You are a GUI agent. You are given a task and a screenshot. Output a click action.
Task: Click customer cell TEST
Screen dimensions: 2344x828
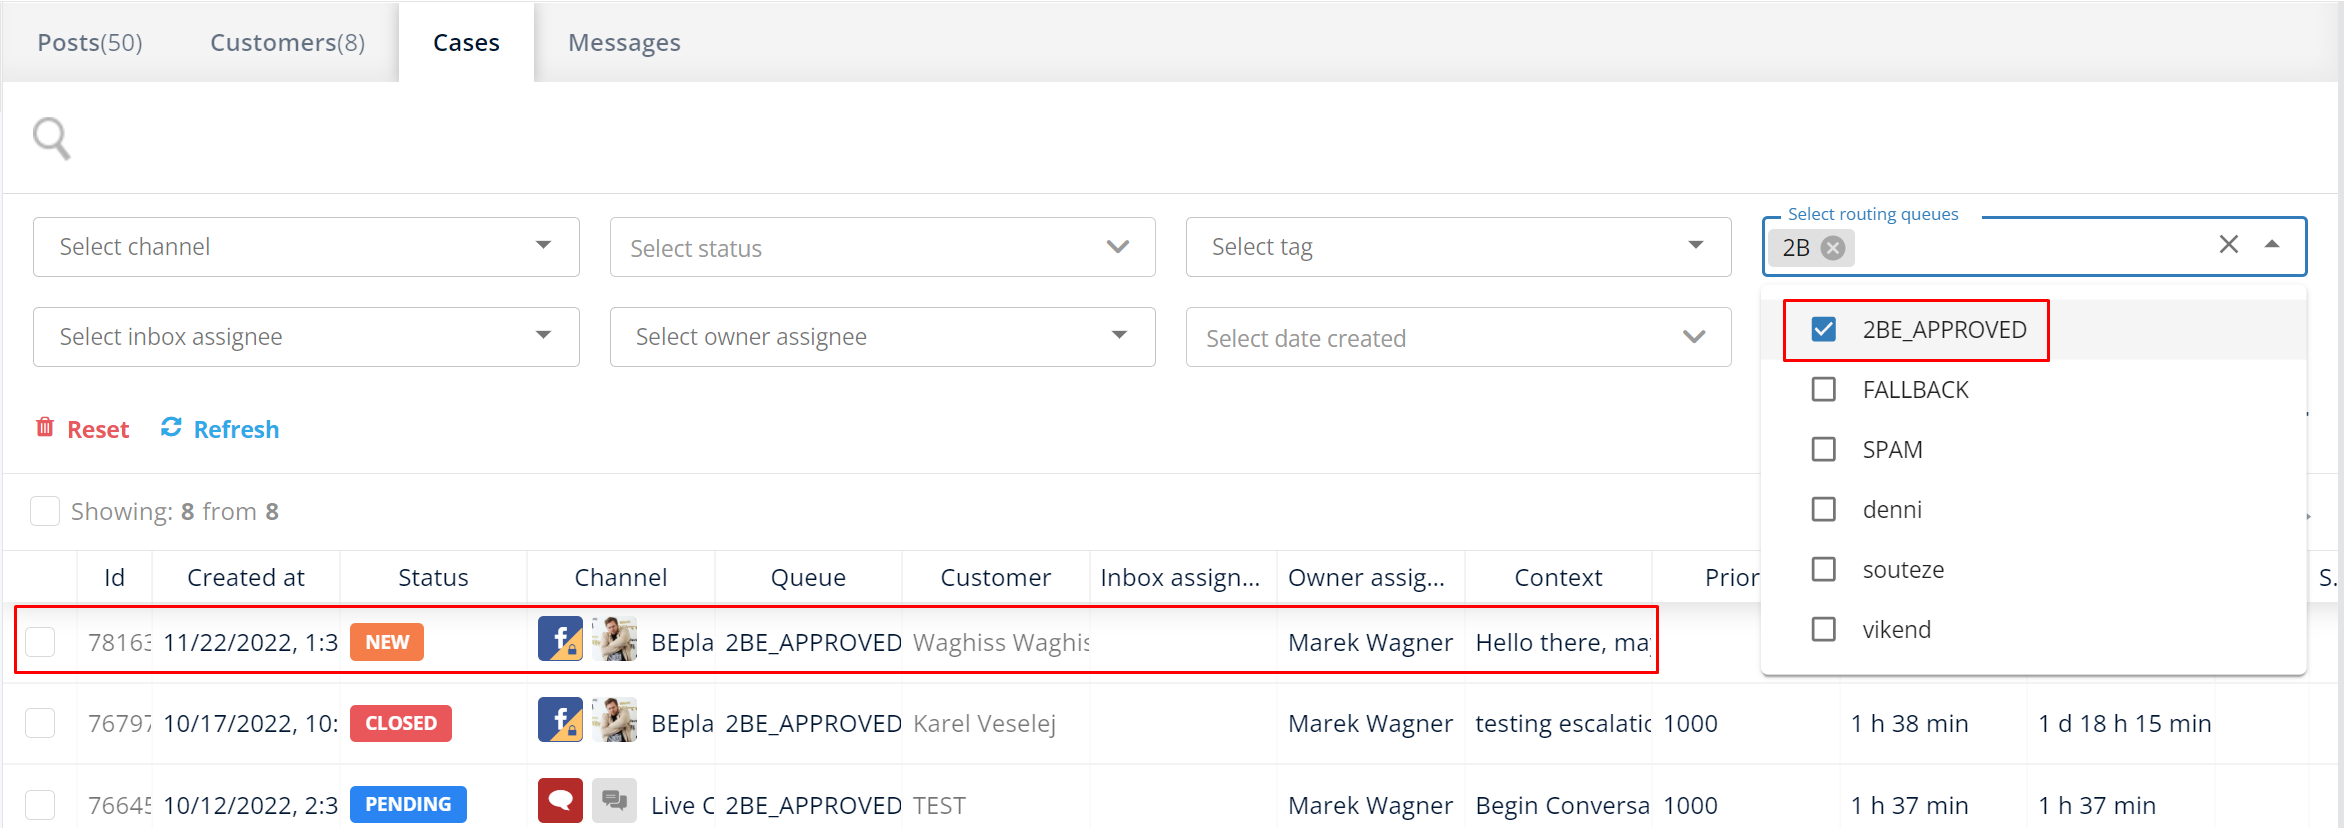pos(939,805)
